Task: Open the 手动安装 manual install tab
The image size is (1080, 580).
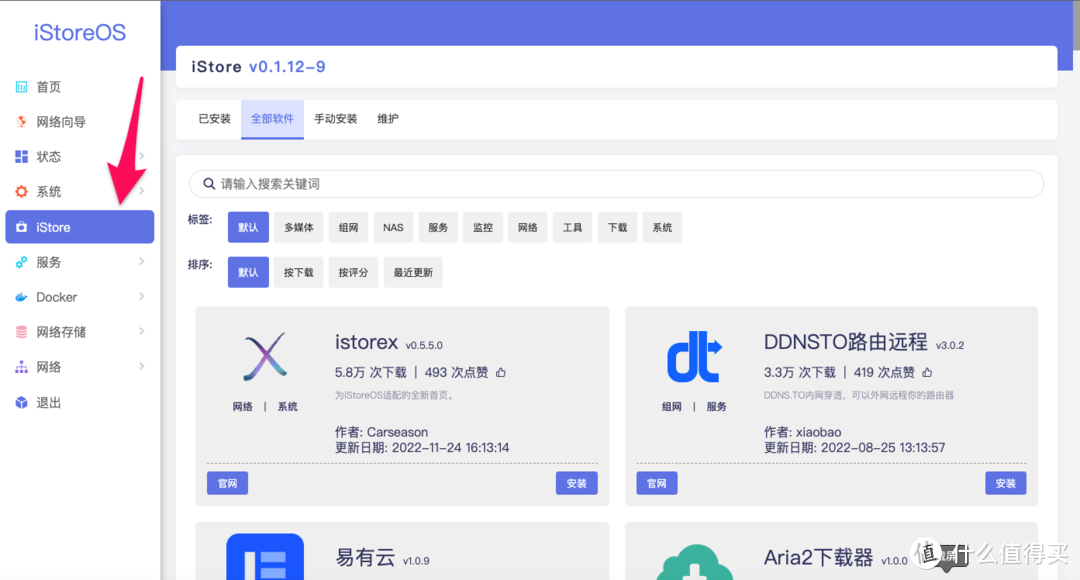Action: tap(335, 118)
